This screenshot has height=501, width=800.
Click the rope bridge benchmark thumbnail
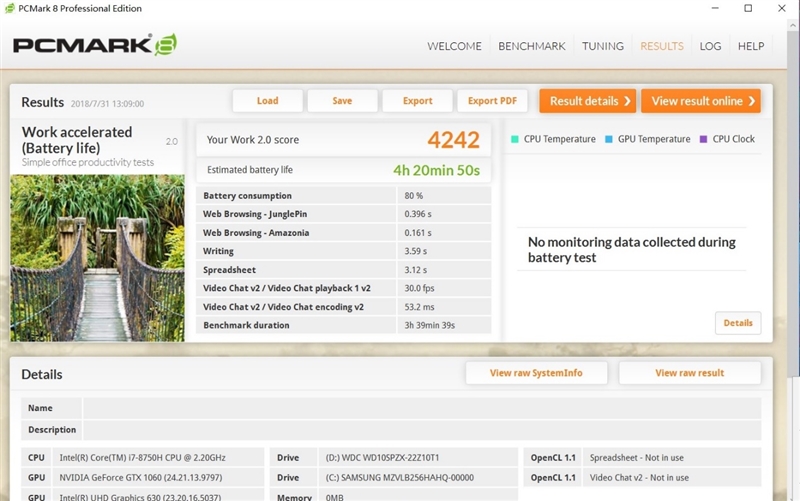click(97, 258)
